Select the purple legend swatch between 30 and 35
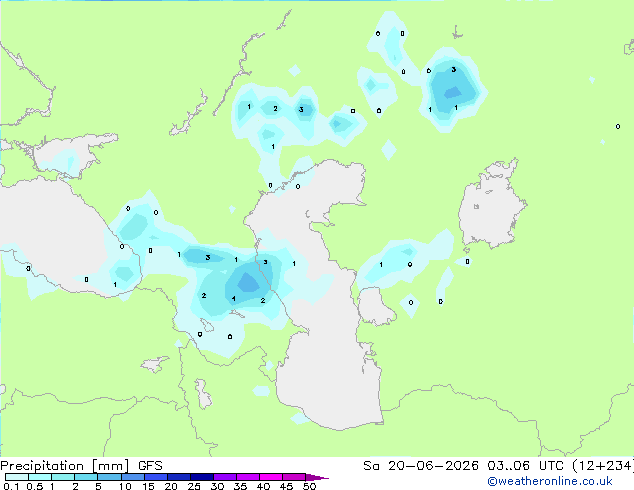Viewport: 634px width, 490px height. click(x=225, y=477)
